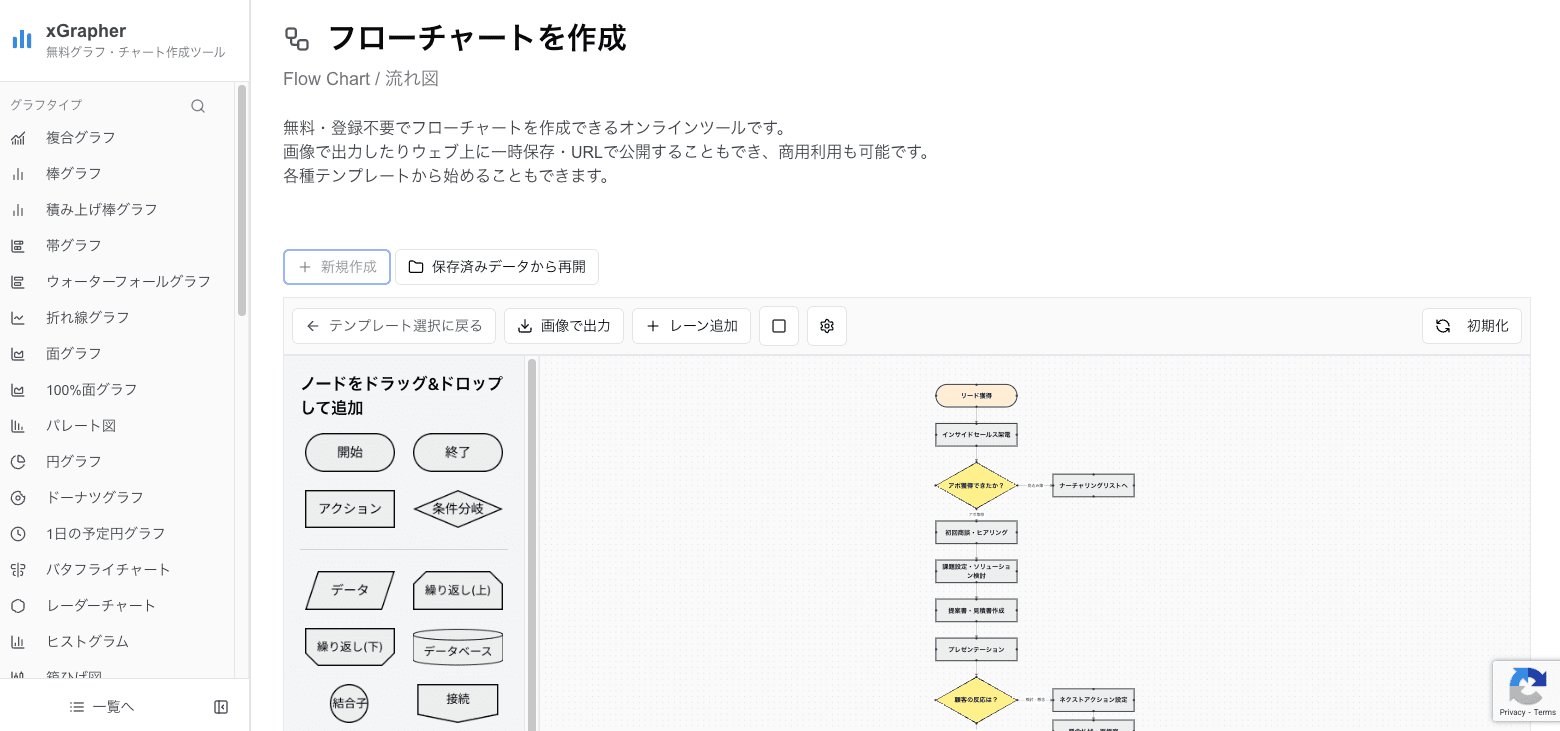Collapse the sidebar with the bottom-left panel icon
Screen dimensions: 1560x731
(221, 706)
